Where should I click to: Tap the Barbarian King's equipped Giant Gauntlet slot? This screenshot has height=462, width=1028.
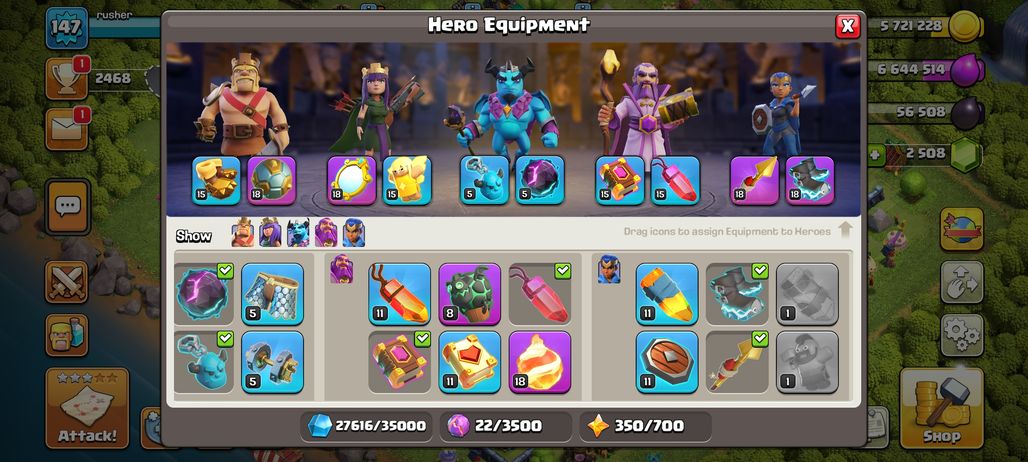tap(216, 180)
